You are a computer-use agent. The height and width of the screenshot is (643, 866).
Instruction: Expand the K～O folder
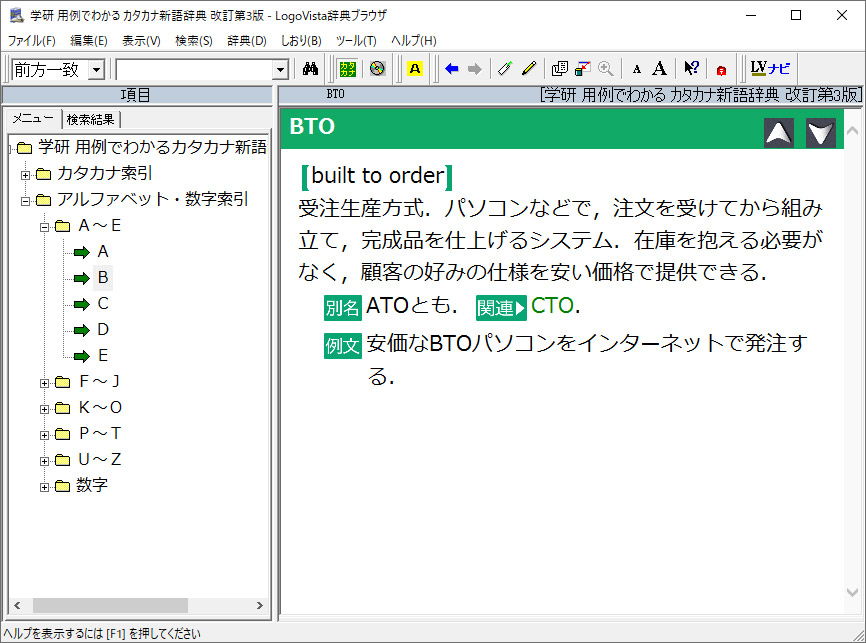click(44, 409)
